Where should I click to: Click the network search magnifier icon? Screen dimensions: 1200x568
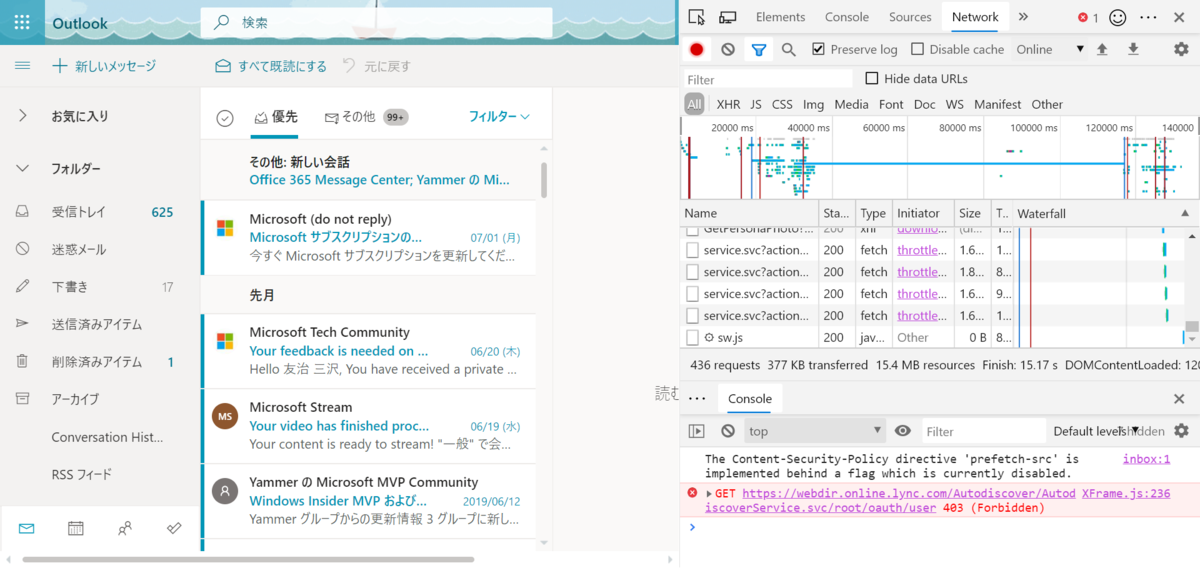[x=789, y=49]
